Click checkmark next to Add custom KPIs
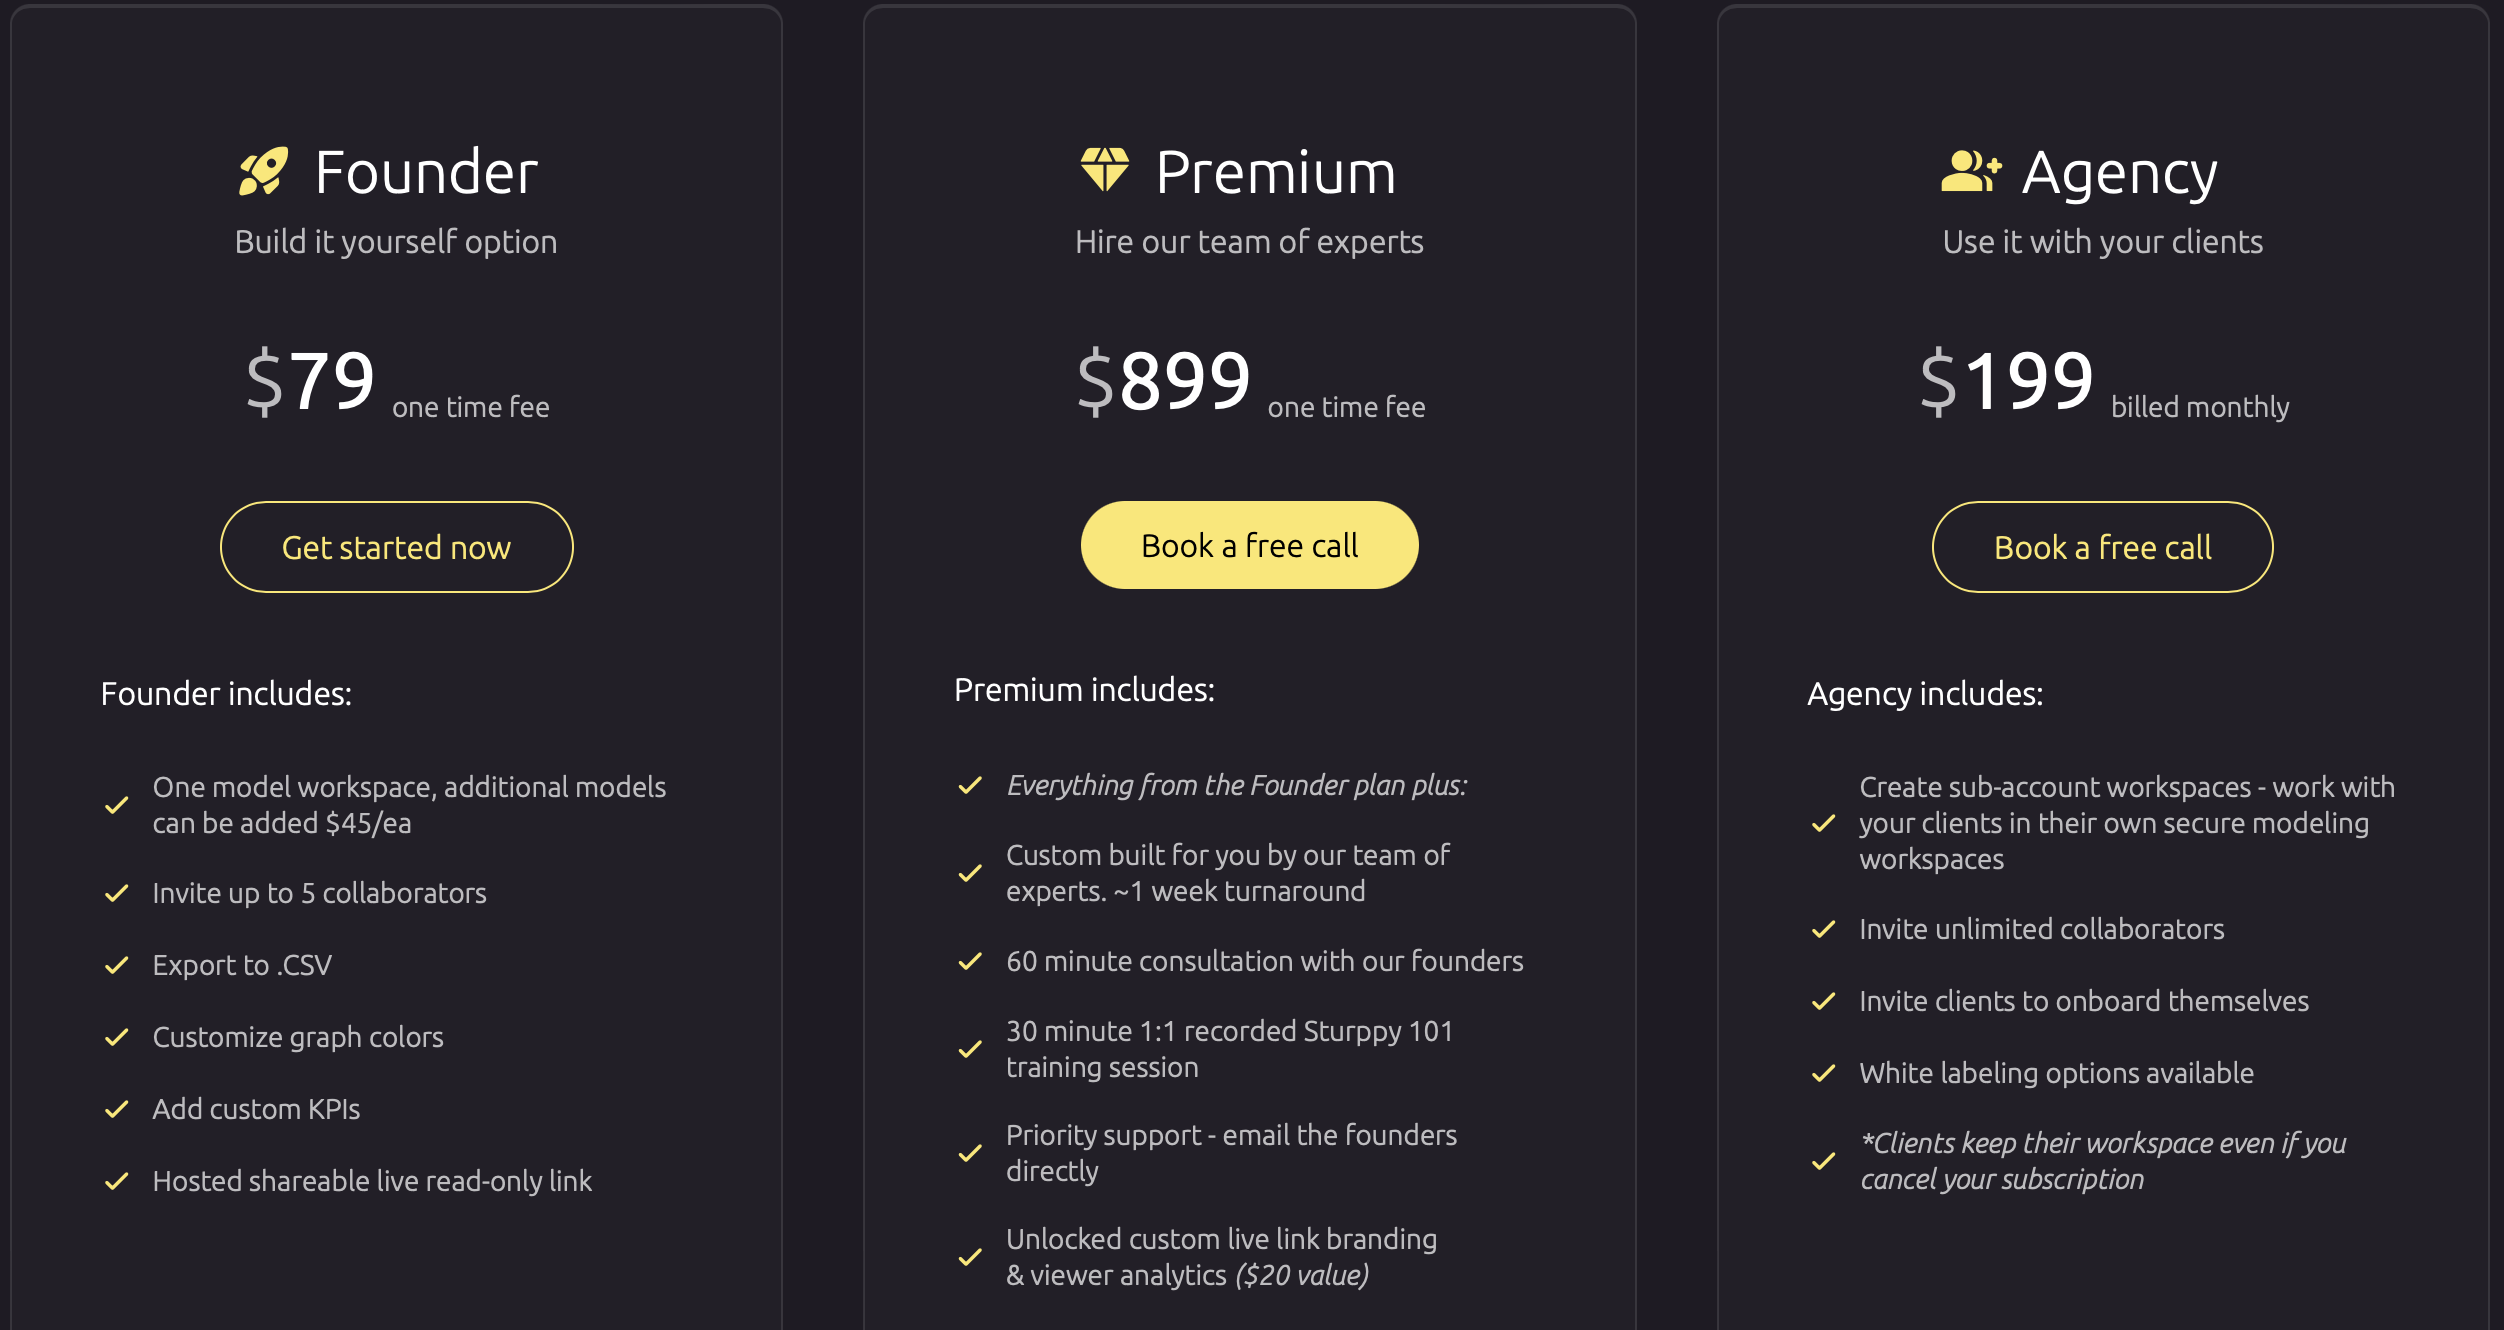2504x1330 pixels. [117, 1109]
